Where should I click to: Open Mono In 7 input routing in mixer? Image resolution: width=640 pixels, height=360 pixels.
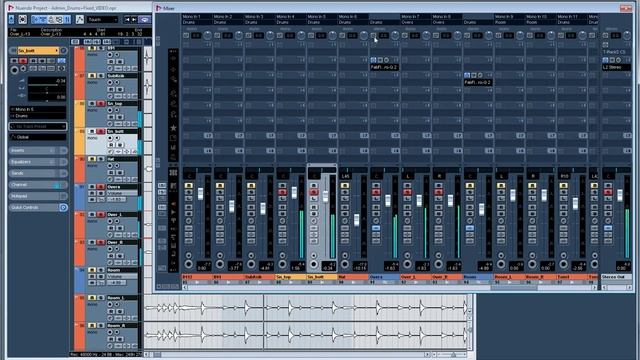pyautogui.click(x=416, y=16)
